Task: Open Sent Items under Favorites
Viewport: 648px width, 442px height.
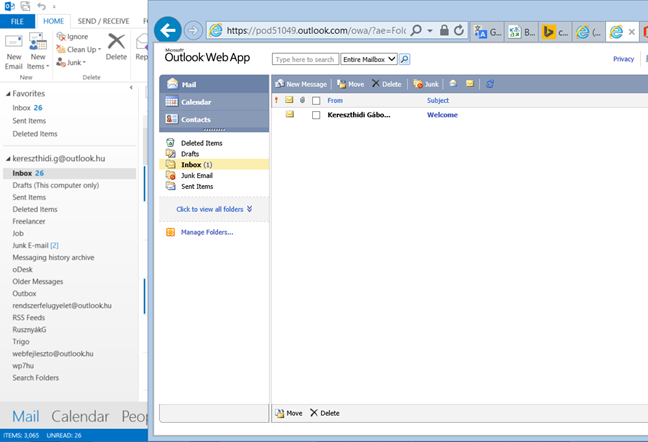Action: pyautogui.click(x=29, y=121)
